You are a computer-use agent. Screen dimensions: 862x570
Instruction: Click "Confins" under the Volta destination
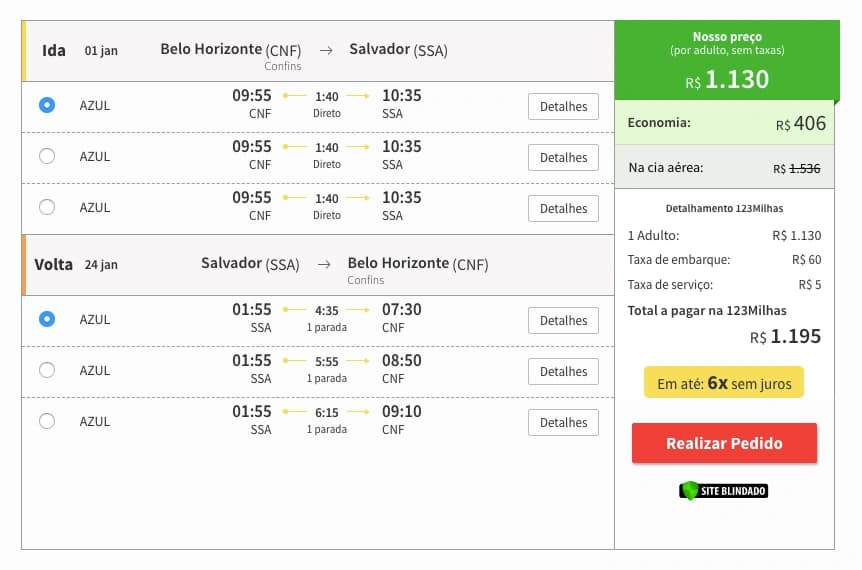point(366,280)
